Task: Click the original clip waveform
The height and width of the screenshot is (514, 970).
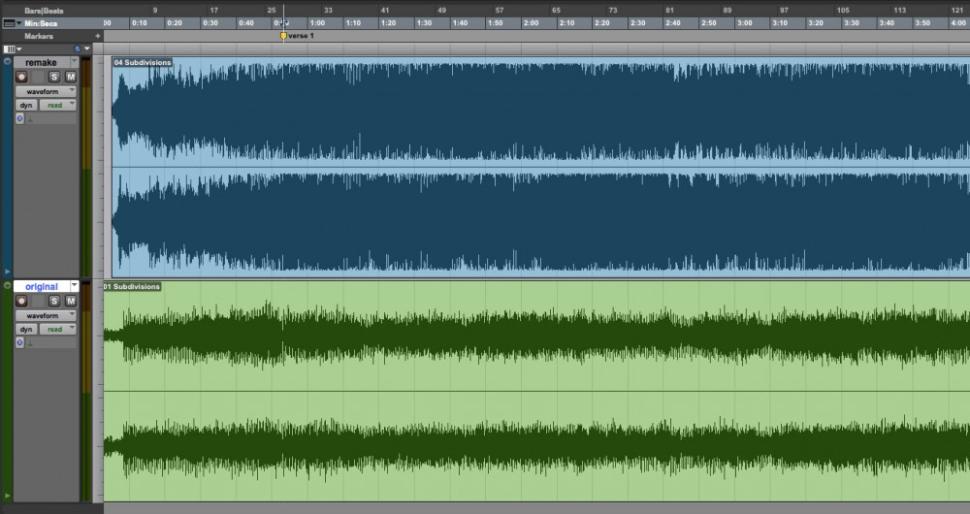Action: pyautogui.click(x=537, y=391)
